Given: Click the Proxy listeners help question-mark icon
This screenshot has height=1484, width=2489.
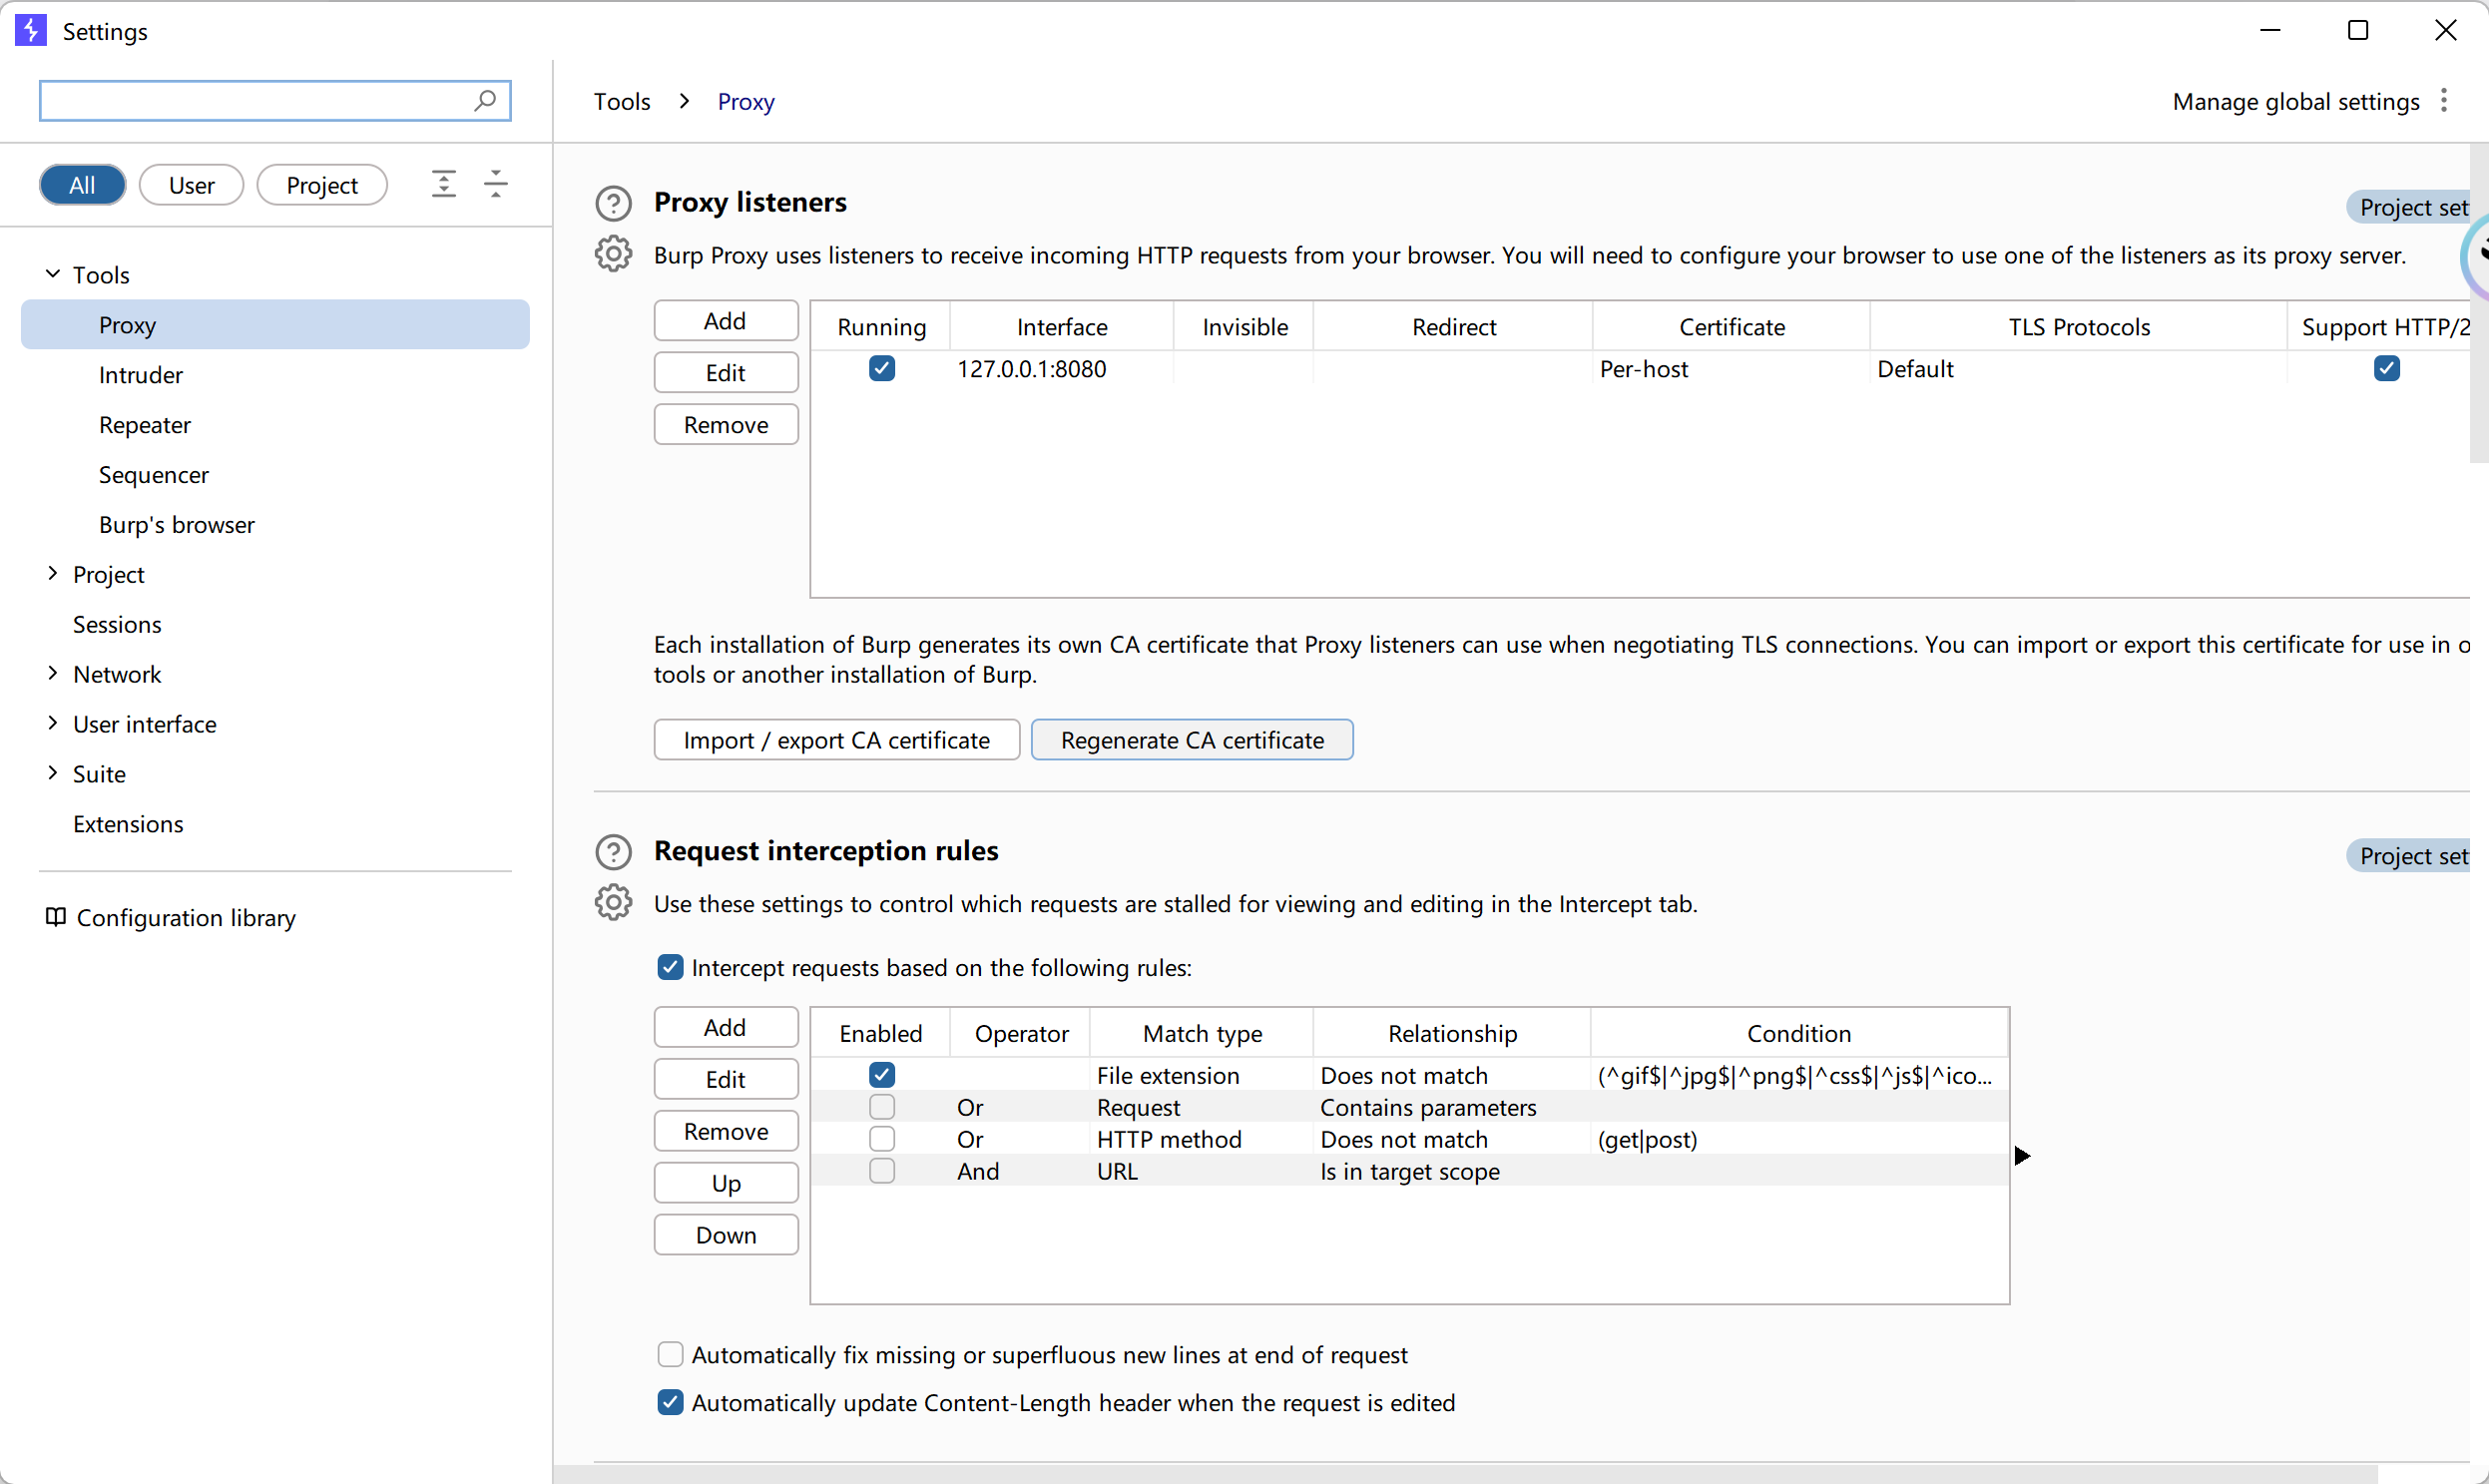Looking at the screenshot, I should (x=613, y=203).
